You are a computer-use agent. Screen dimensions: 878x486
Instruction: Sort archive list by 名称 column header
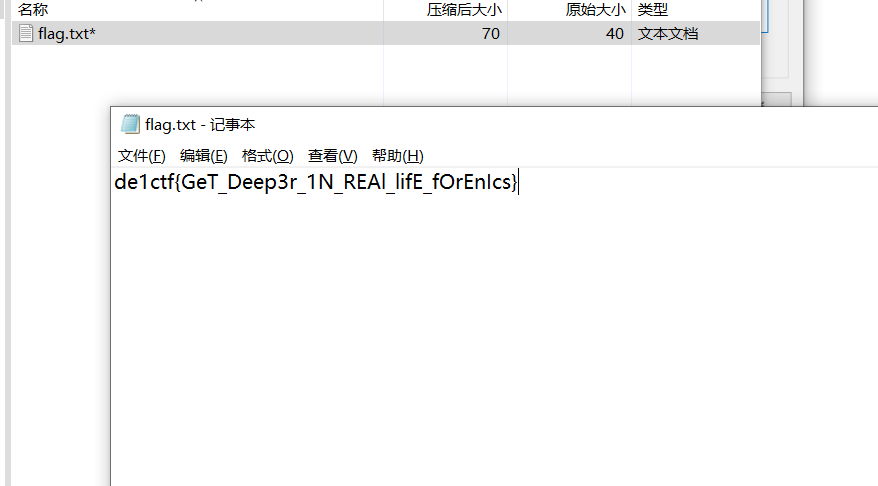point(32,10)
